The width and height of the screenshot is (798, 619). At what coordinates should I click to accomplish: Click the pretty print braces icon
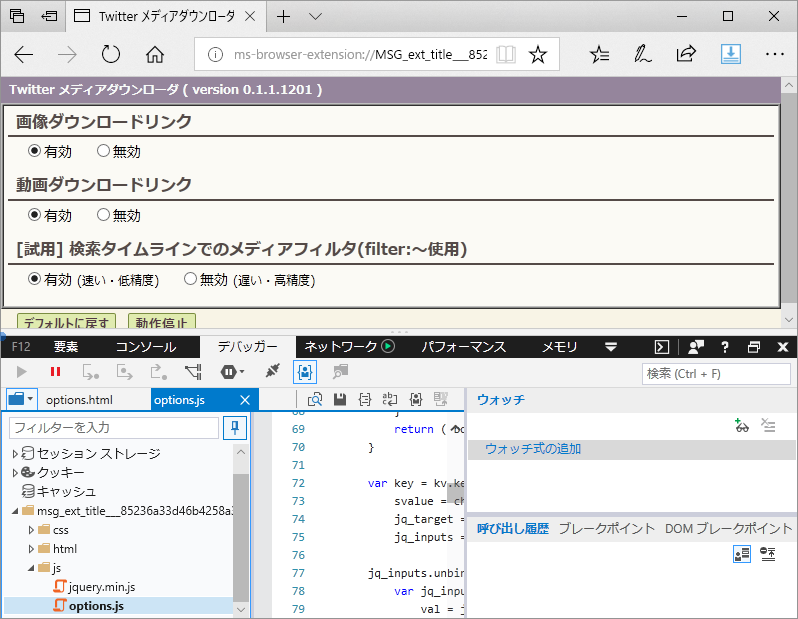point(365,400)
